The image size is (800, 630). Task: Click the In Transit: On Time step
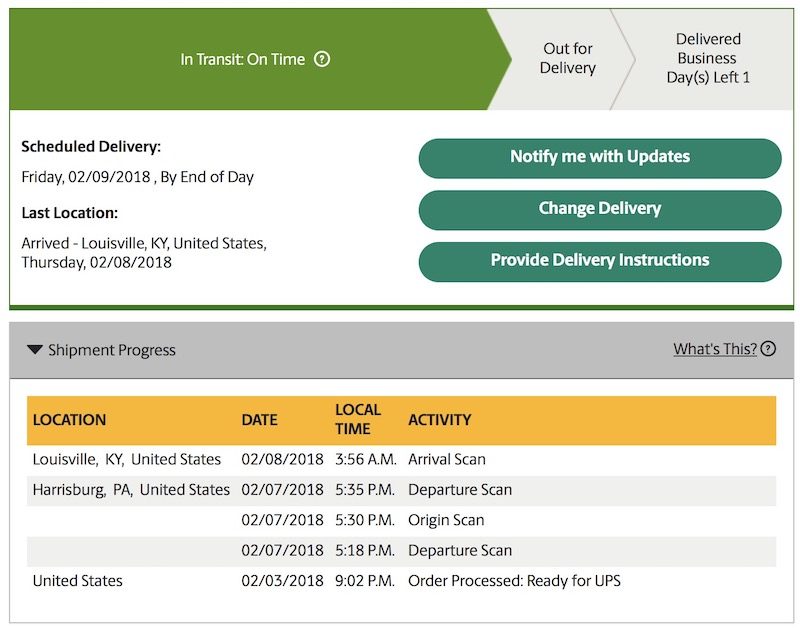[242, 59]
